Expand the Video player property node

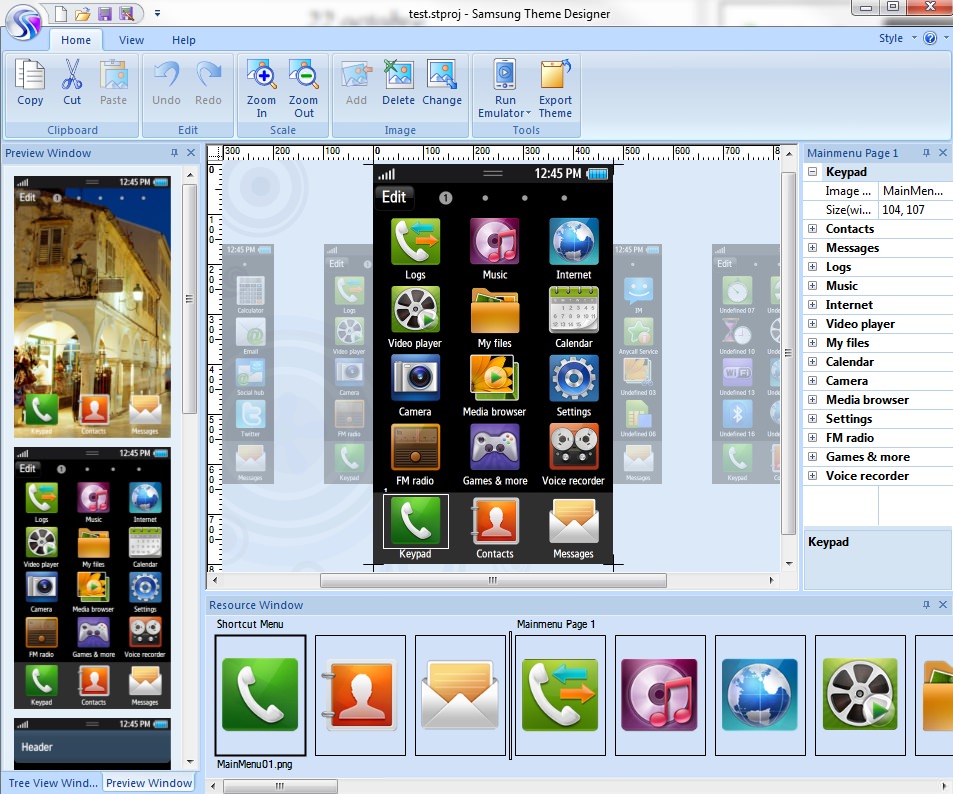(x=812, y=323)
